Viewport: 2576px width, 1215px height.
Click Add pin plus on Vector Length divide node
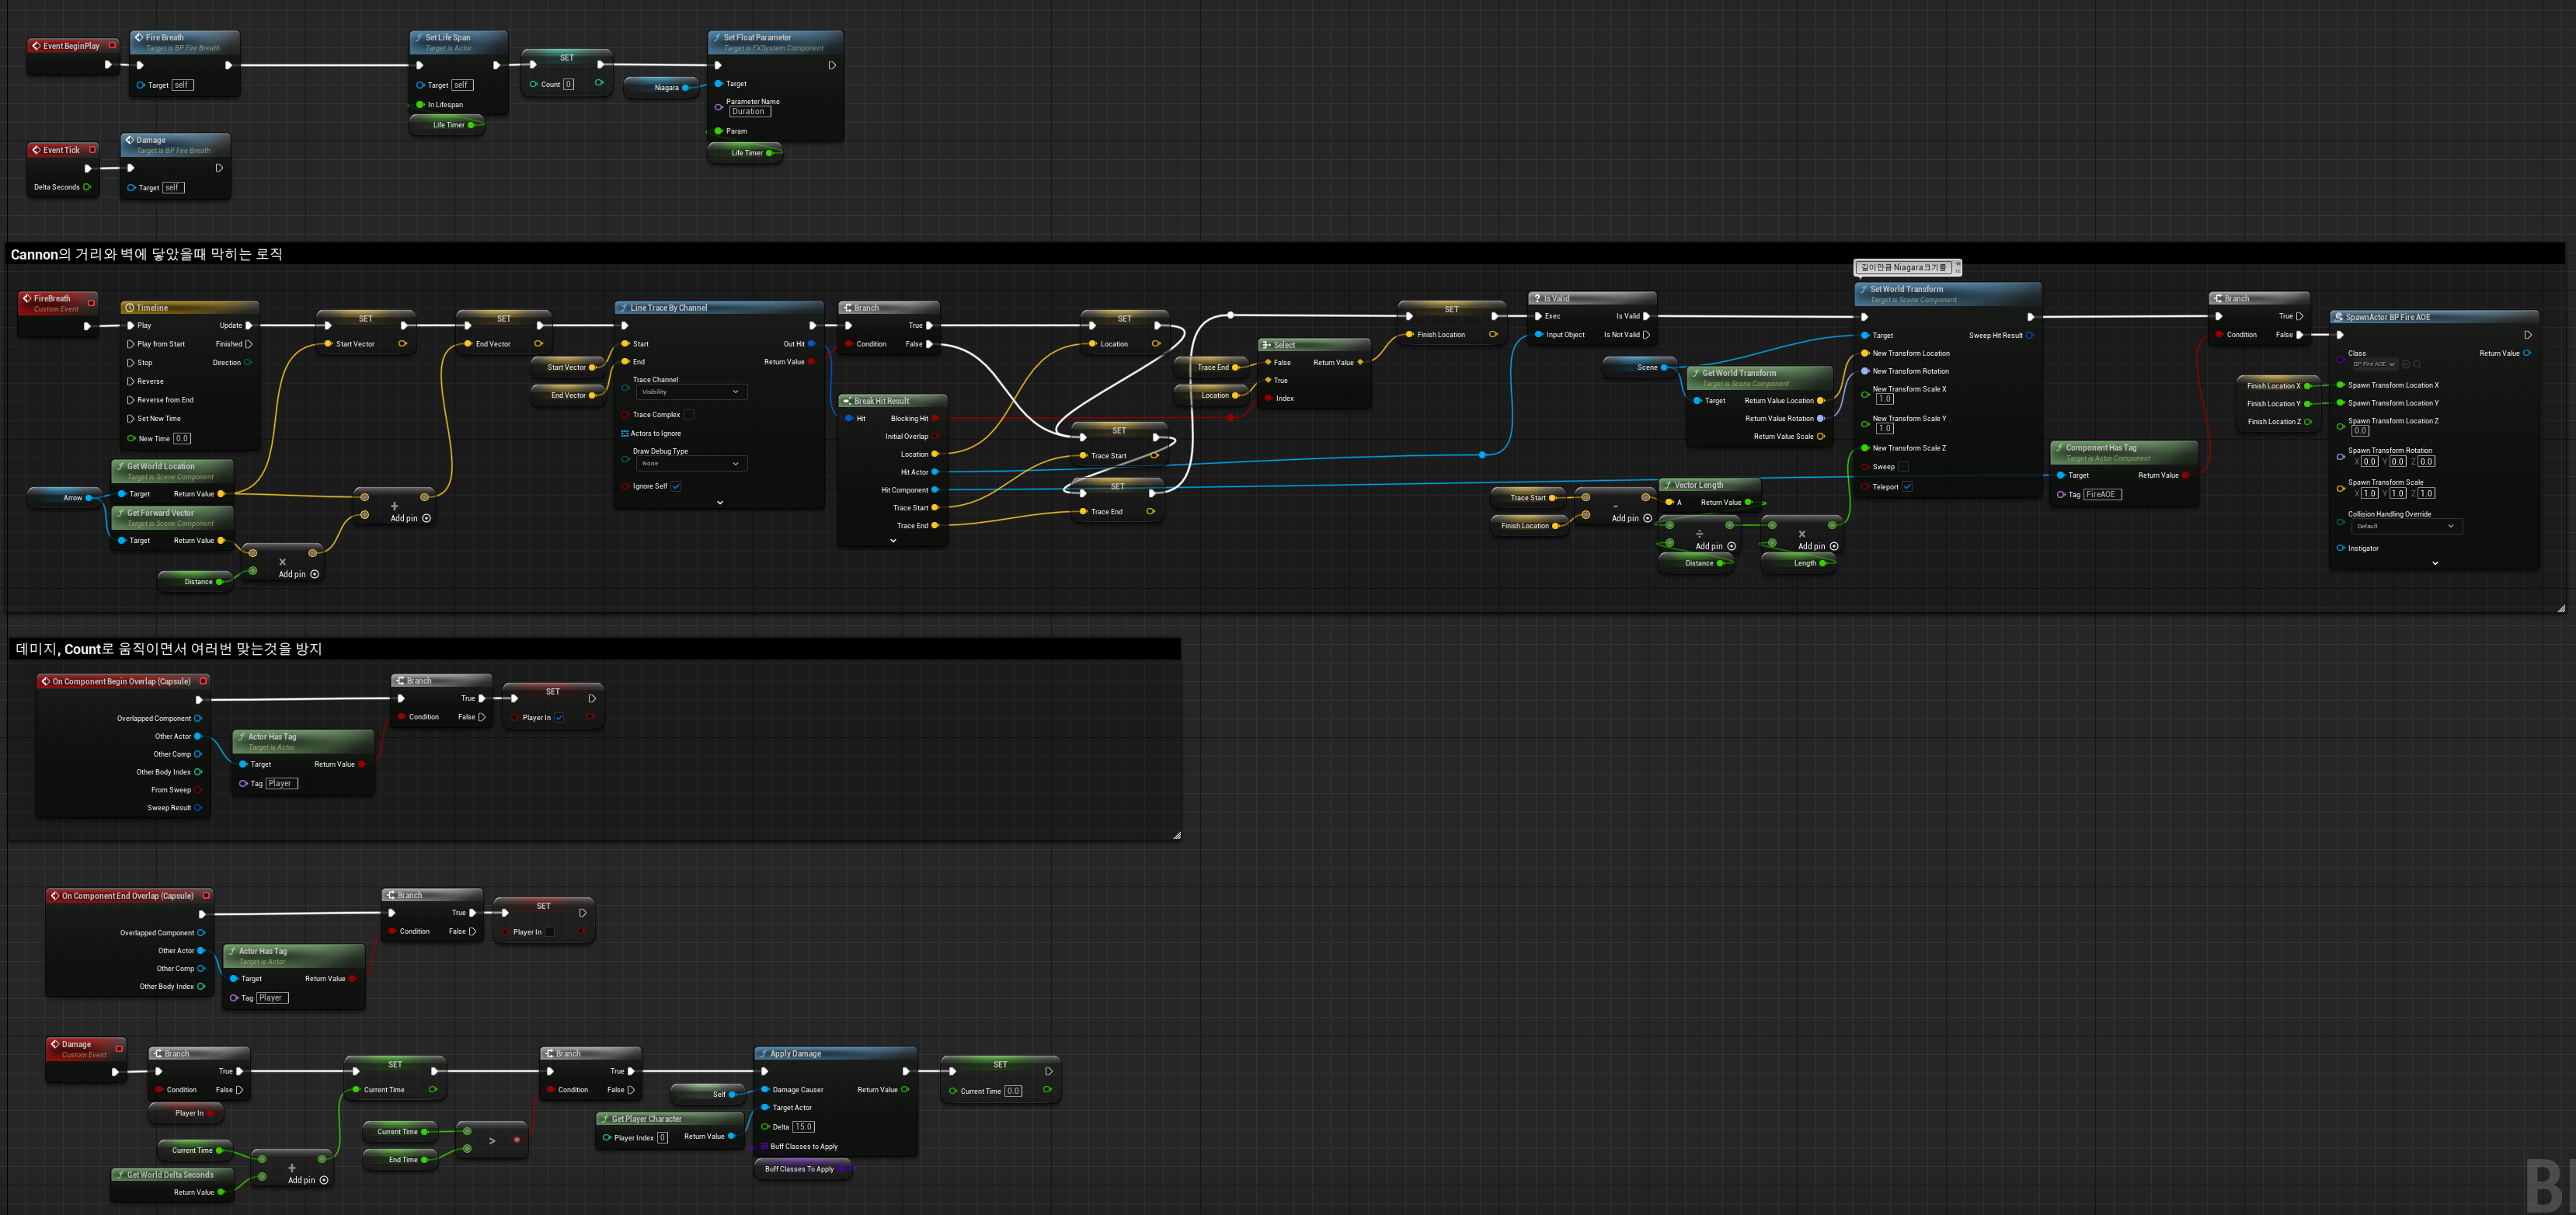click(1731, 546)
